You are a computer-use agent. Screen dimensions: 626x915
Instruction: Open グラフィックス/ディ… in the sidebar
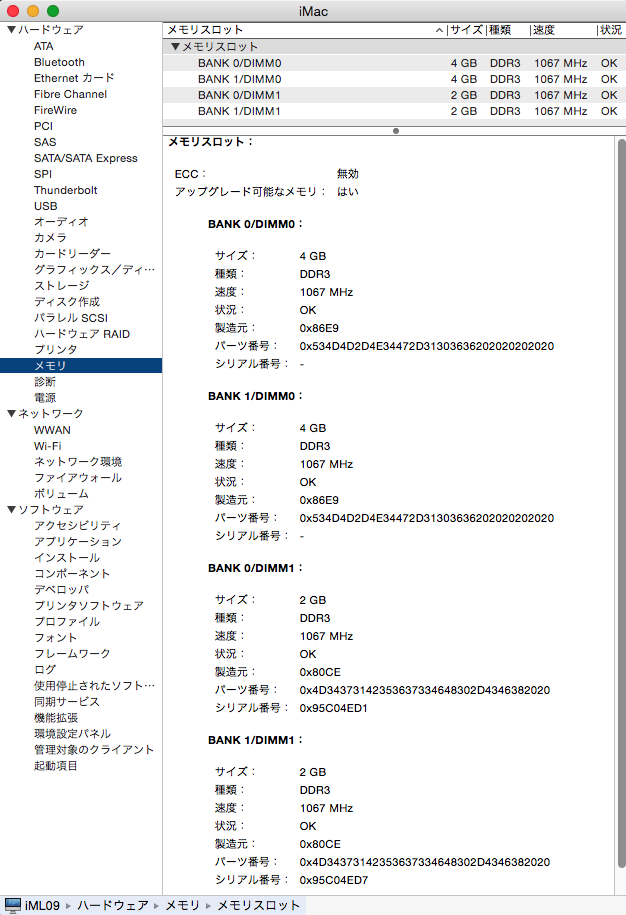coord(95,270)
